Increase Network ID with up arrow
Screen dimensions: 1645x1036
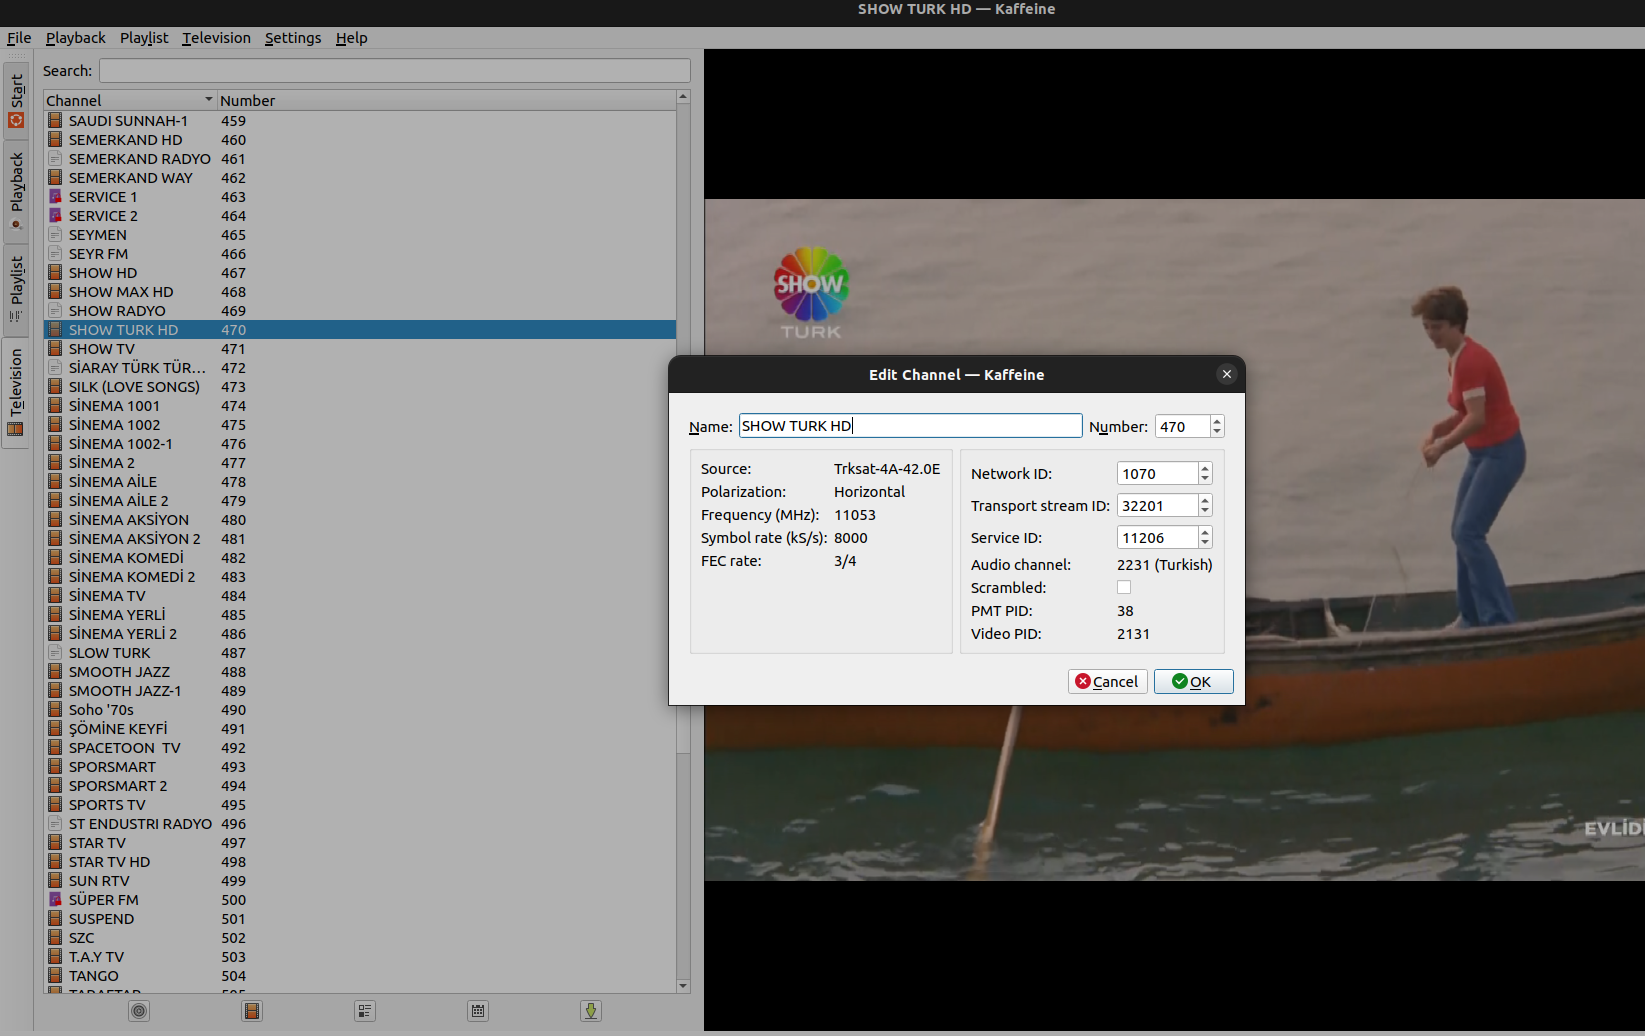[x=1205, y=468]
